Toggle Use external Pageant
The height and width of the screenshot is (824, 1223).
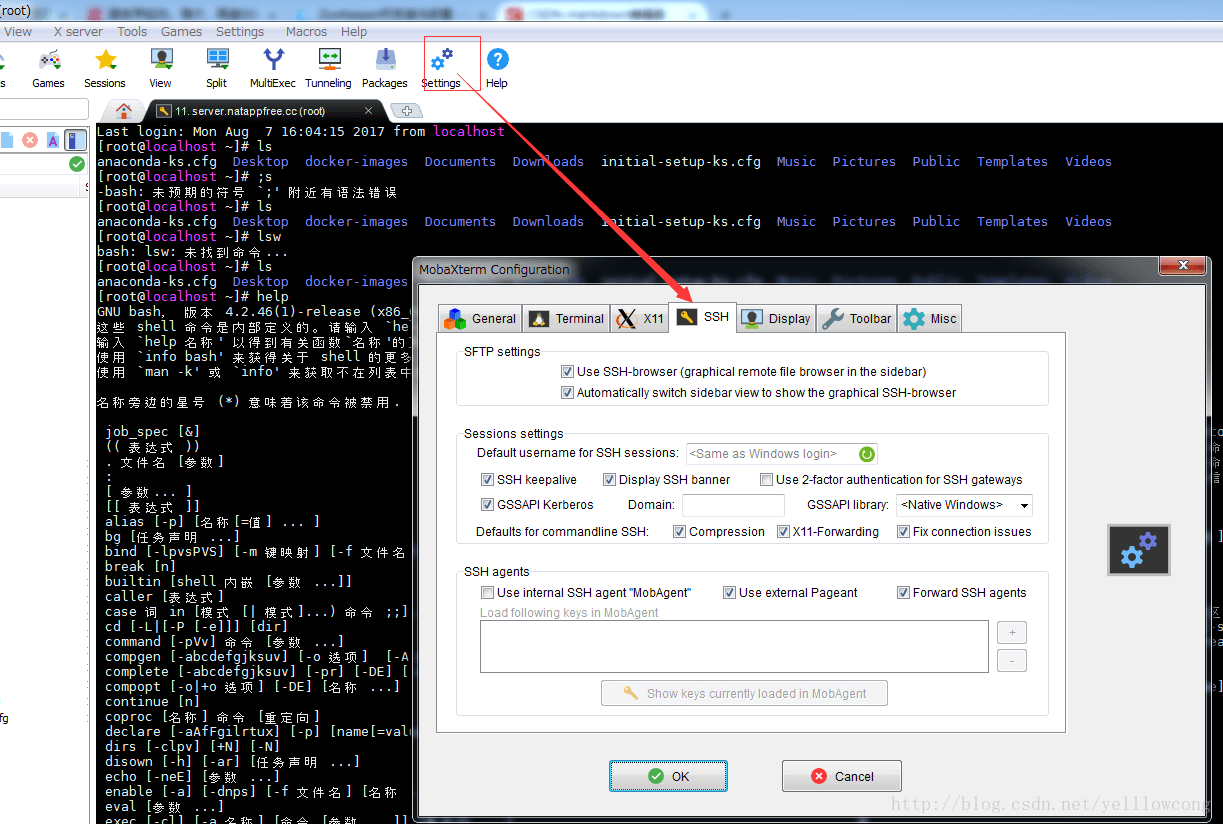pos(730,593)
